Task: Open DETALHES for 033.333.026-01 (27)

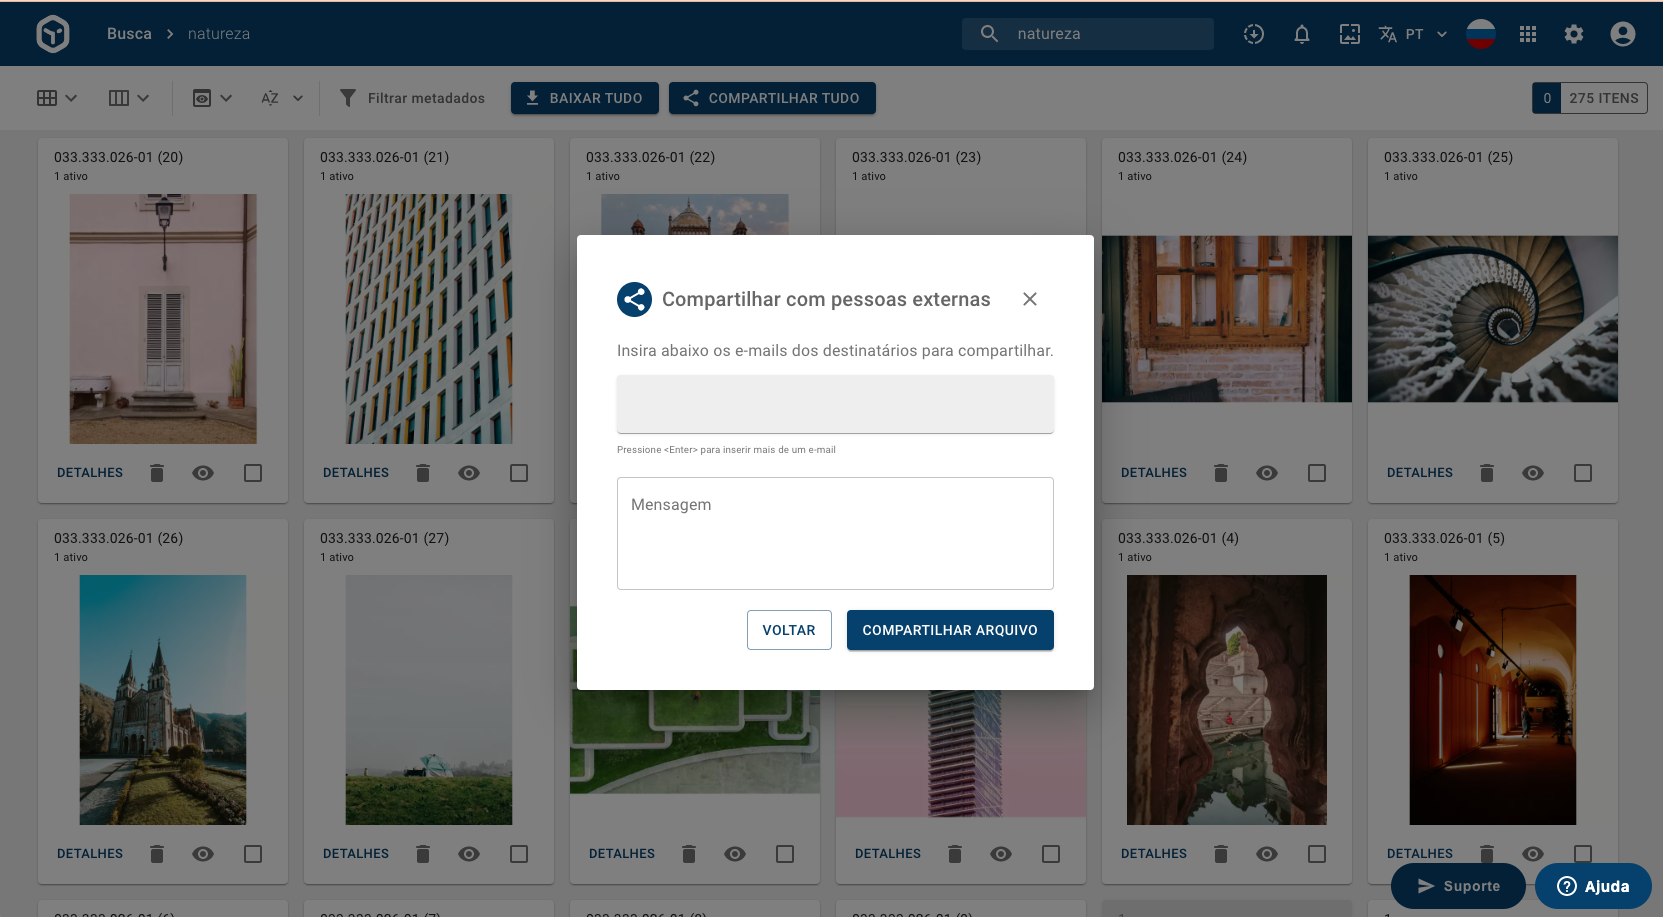Action: click(356, 854)
